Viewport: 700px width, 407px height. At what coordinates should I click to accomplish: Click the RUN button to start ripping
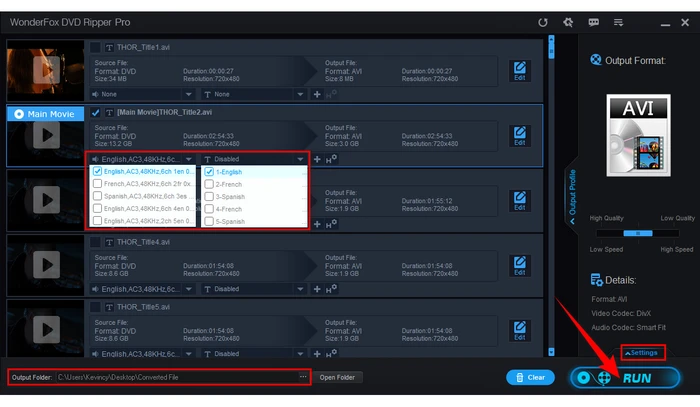tap(625, 378)
